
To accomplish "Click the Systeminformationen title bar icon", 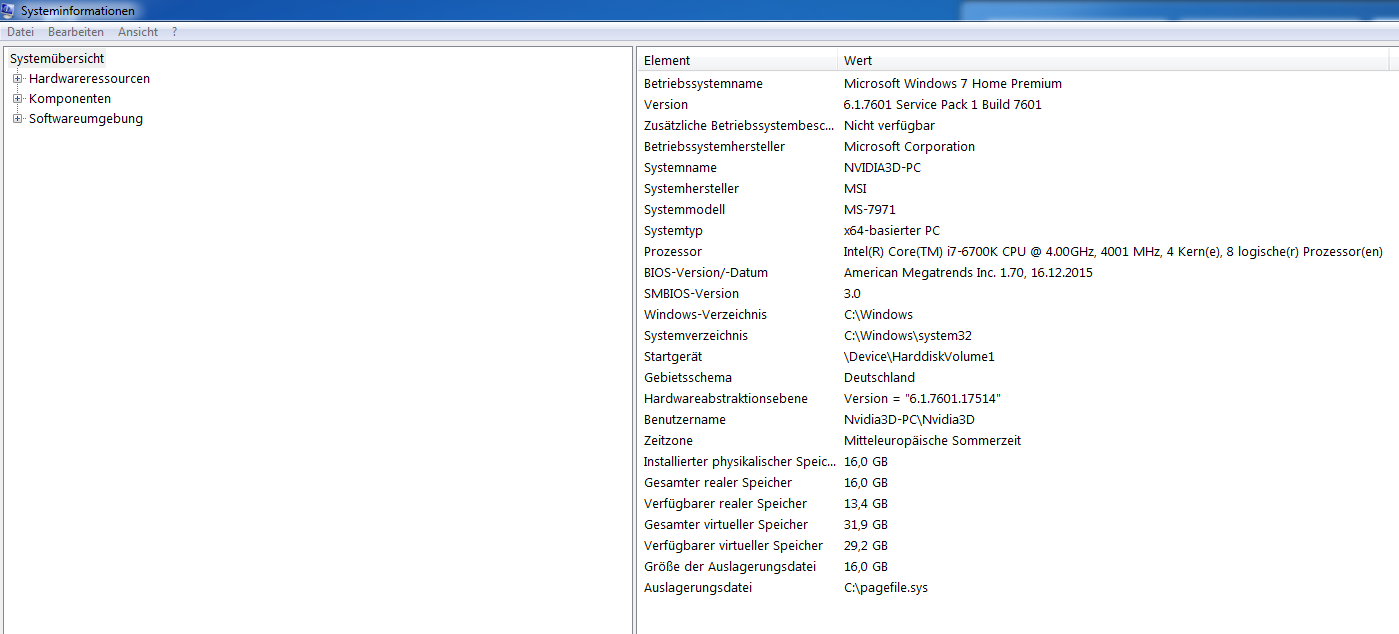I will [8, 10].
